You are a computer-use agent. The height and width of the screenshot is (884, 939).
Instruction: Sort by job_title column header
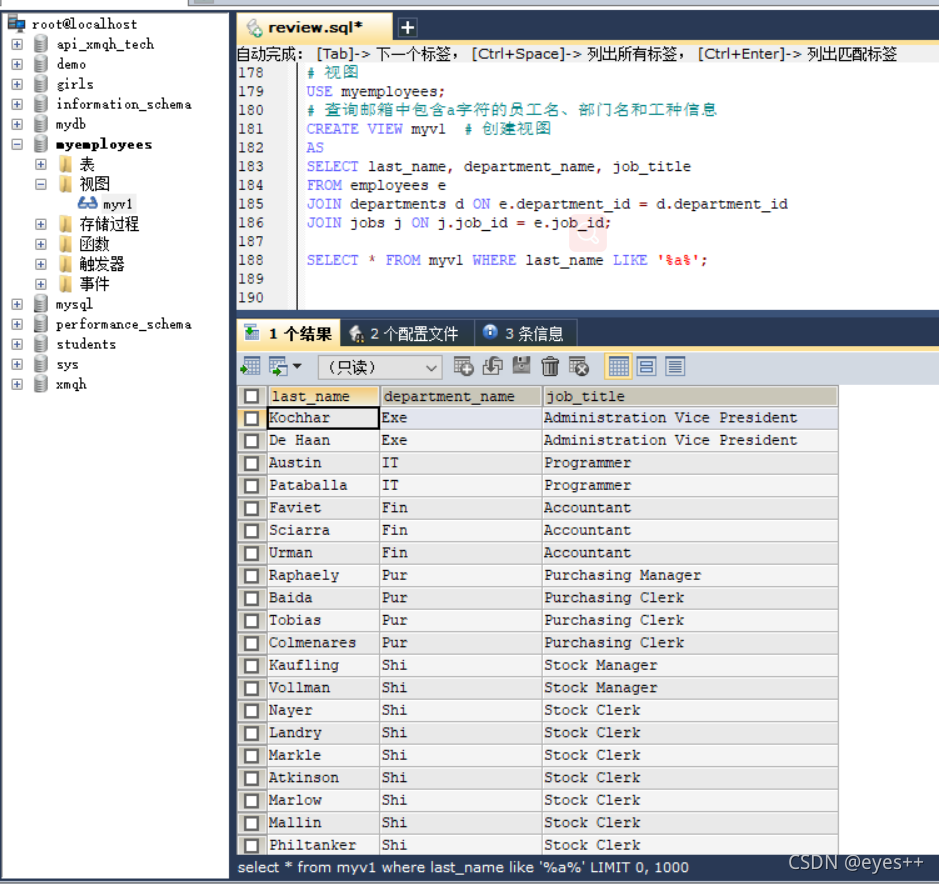point(690,396)
